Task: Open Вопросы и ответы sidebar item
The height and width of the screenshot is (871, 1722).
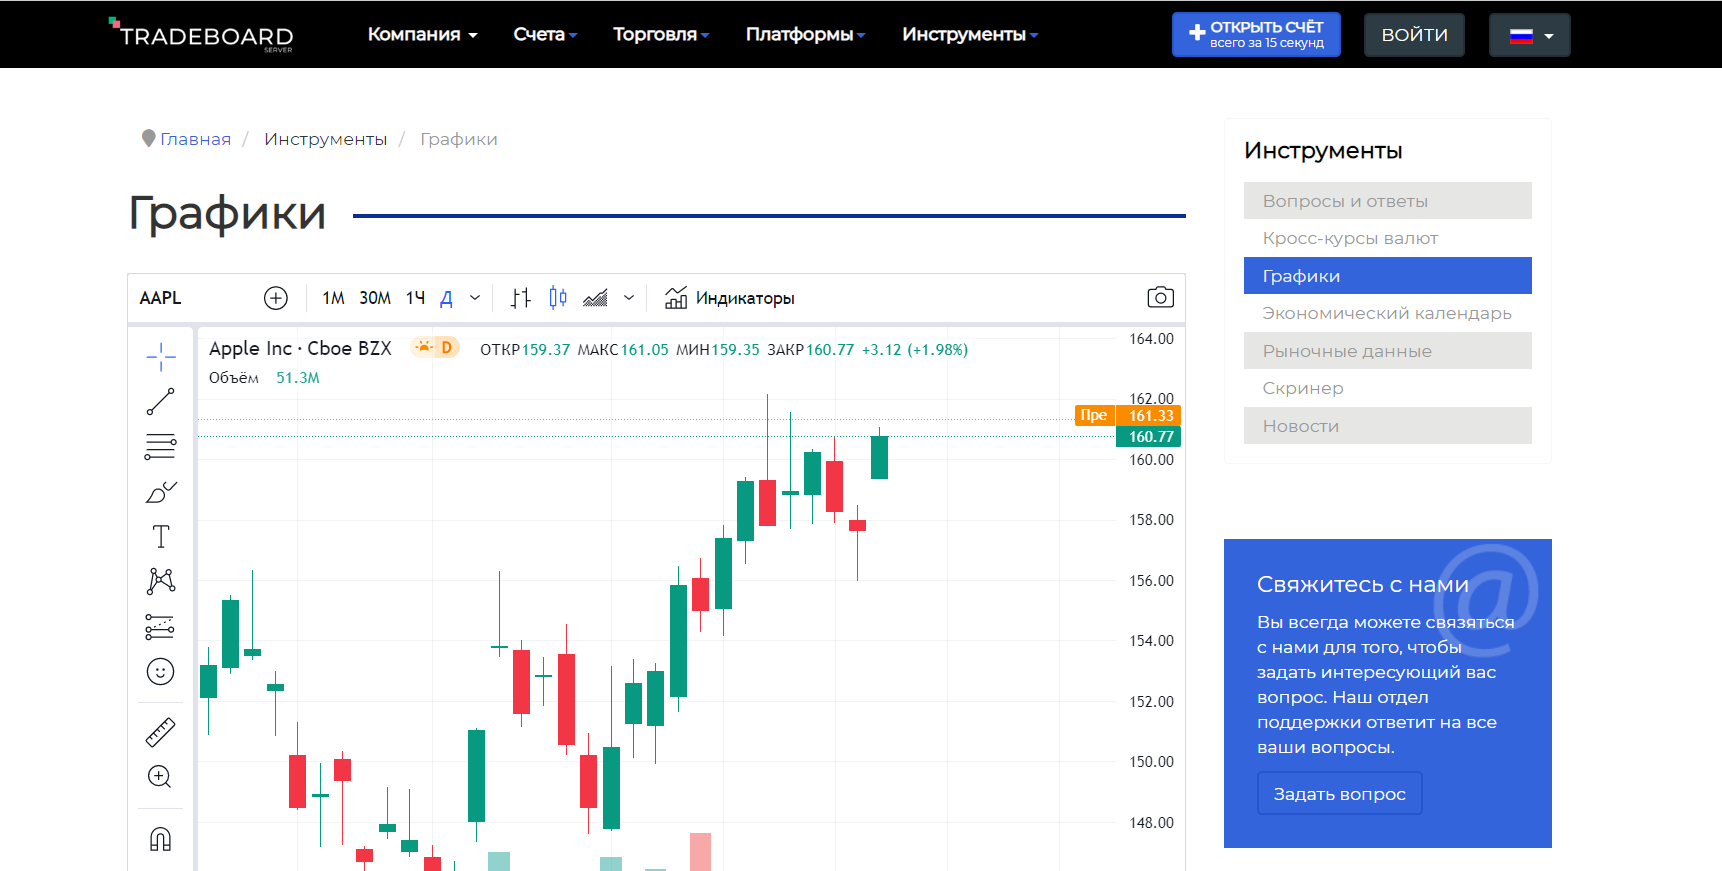Action: point(1388,201)
